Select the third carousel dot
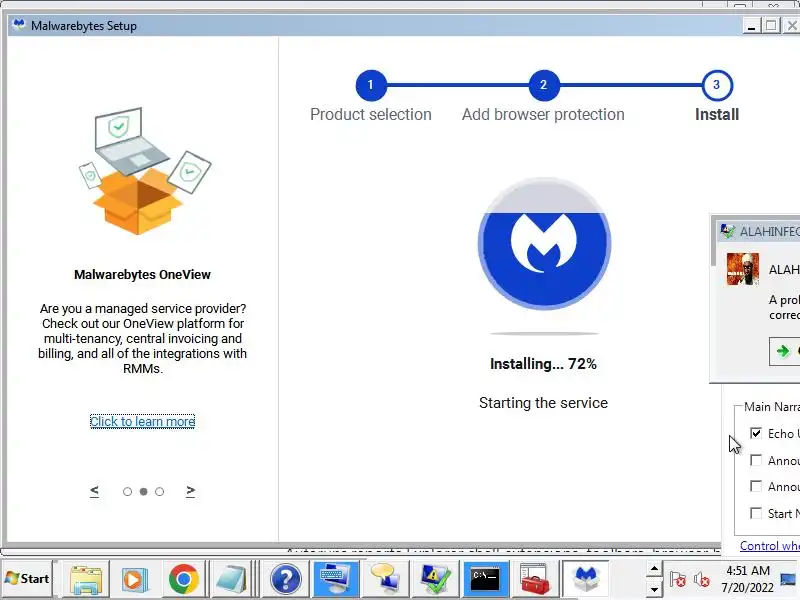Viewport: 800px width, 600px height. pyautogui.click(x=159, y=491)
